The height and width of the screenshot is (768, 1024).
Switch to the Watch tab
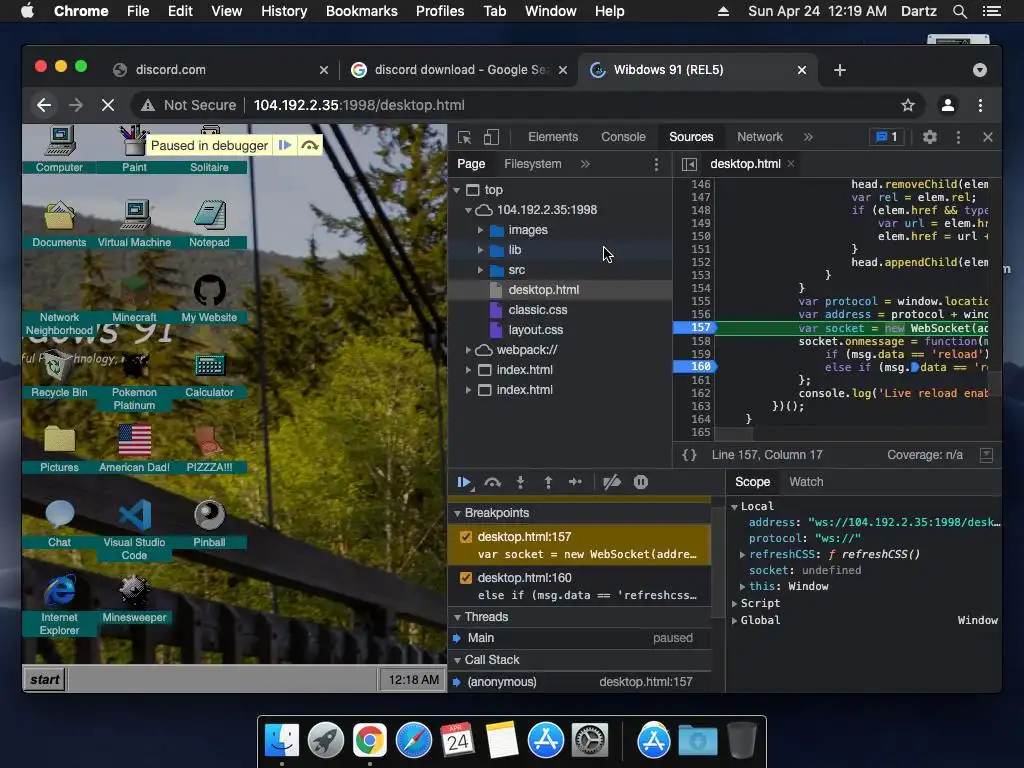point(806,482)
